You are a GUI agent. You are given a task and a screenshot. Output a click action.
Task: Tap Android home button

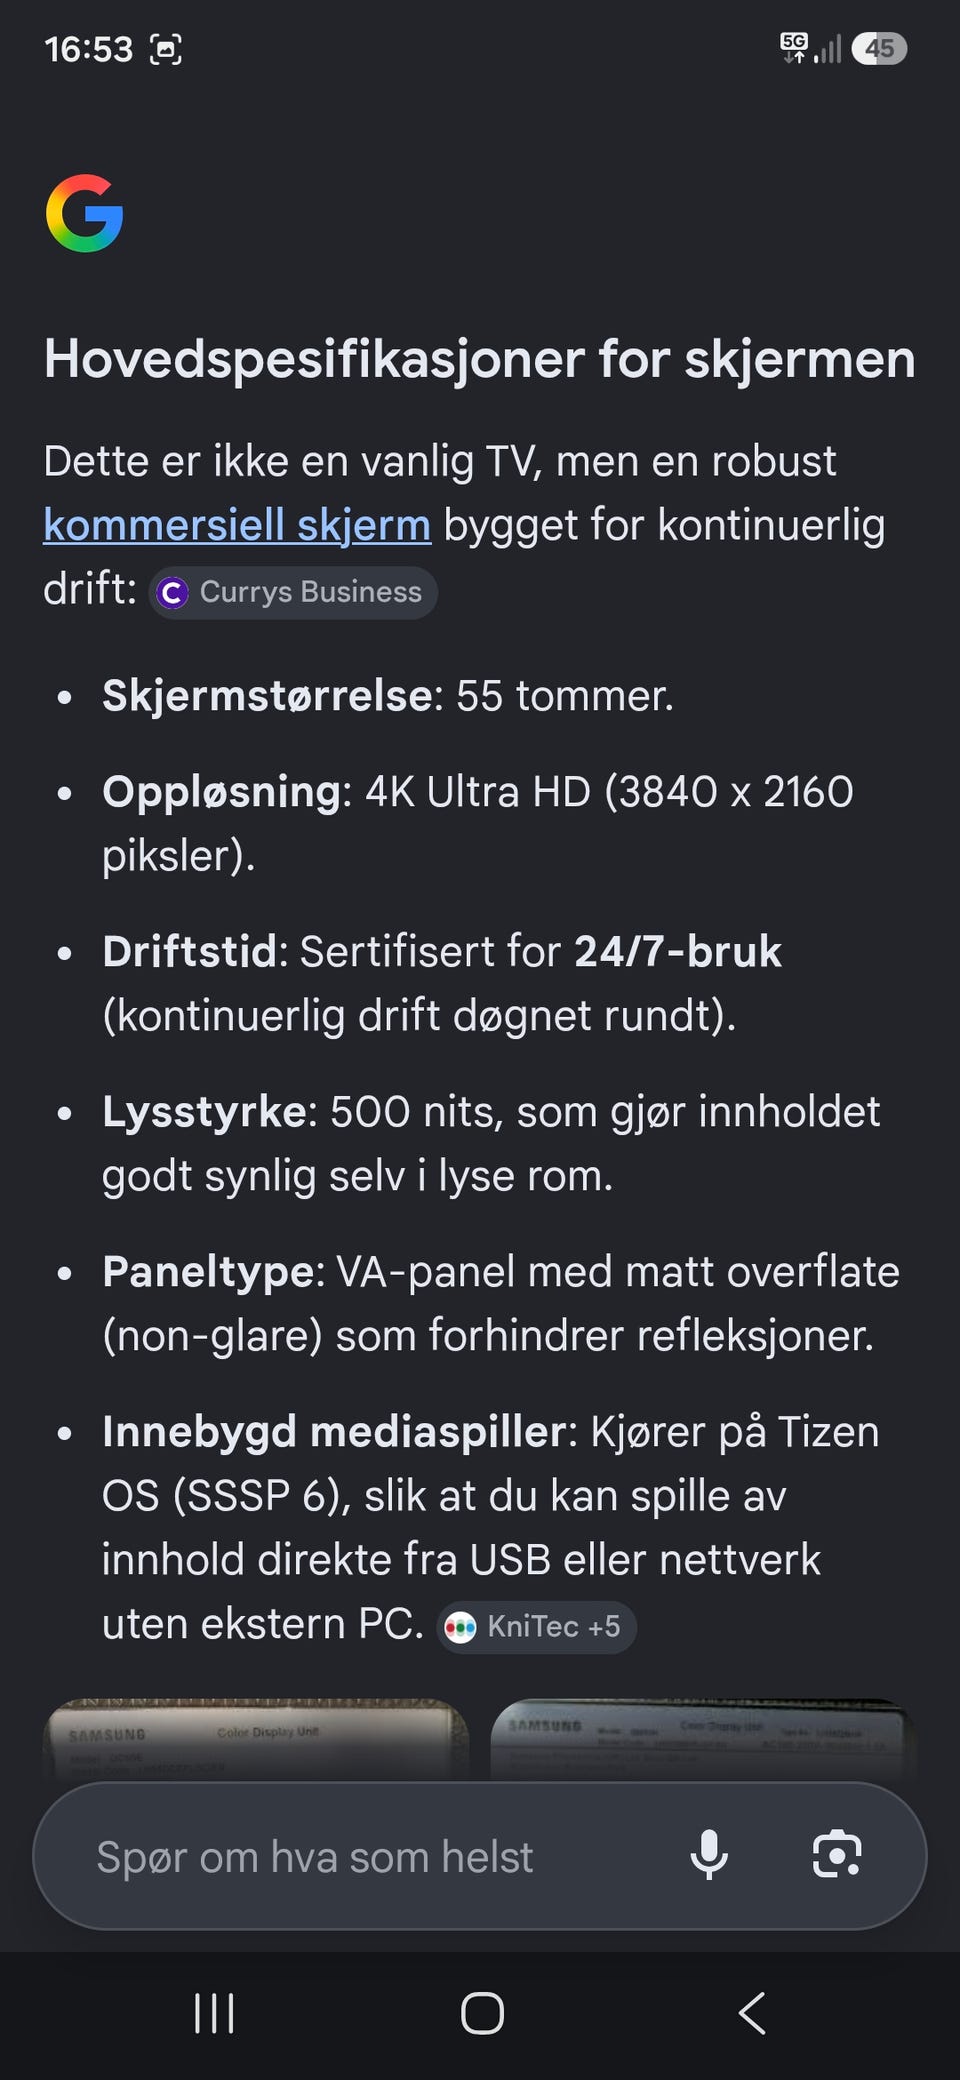(x=482, y=2013)
